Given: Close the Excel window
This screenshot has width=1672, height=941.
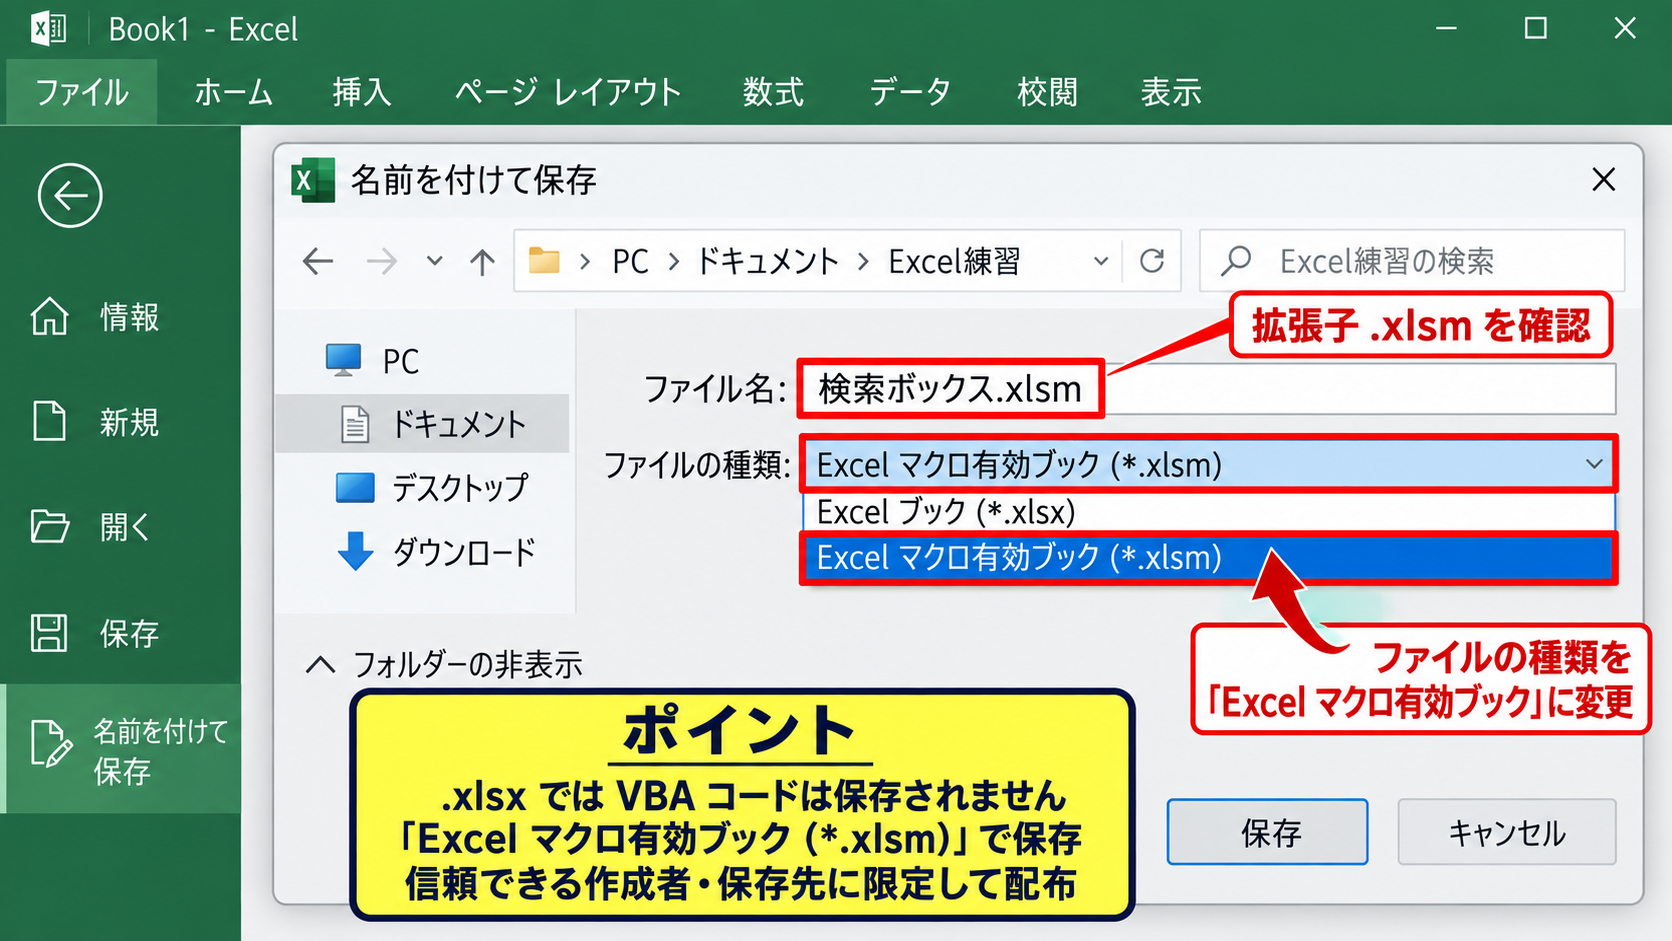Looking at the screenshot, I should click(1625, 28).
